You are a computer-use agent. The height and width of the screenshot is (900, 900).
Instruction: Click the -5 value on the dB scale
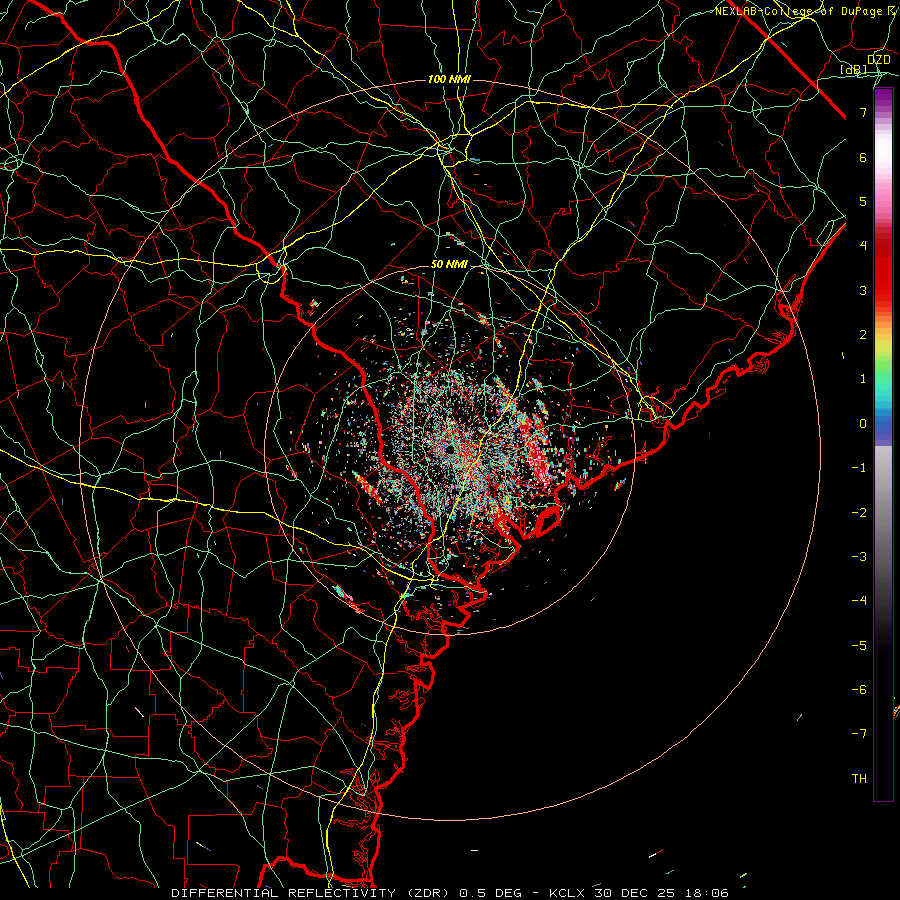point(859,646)
